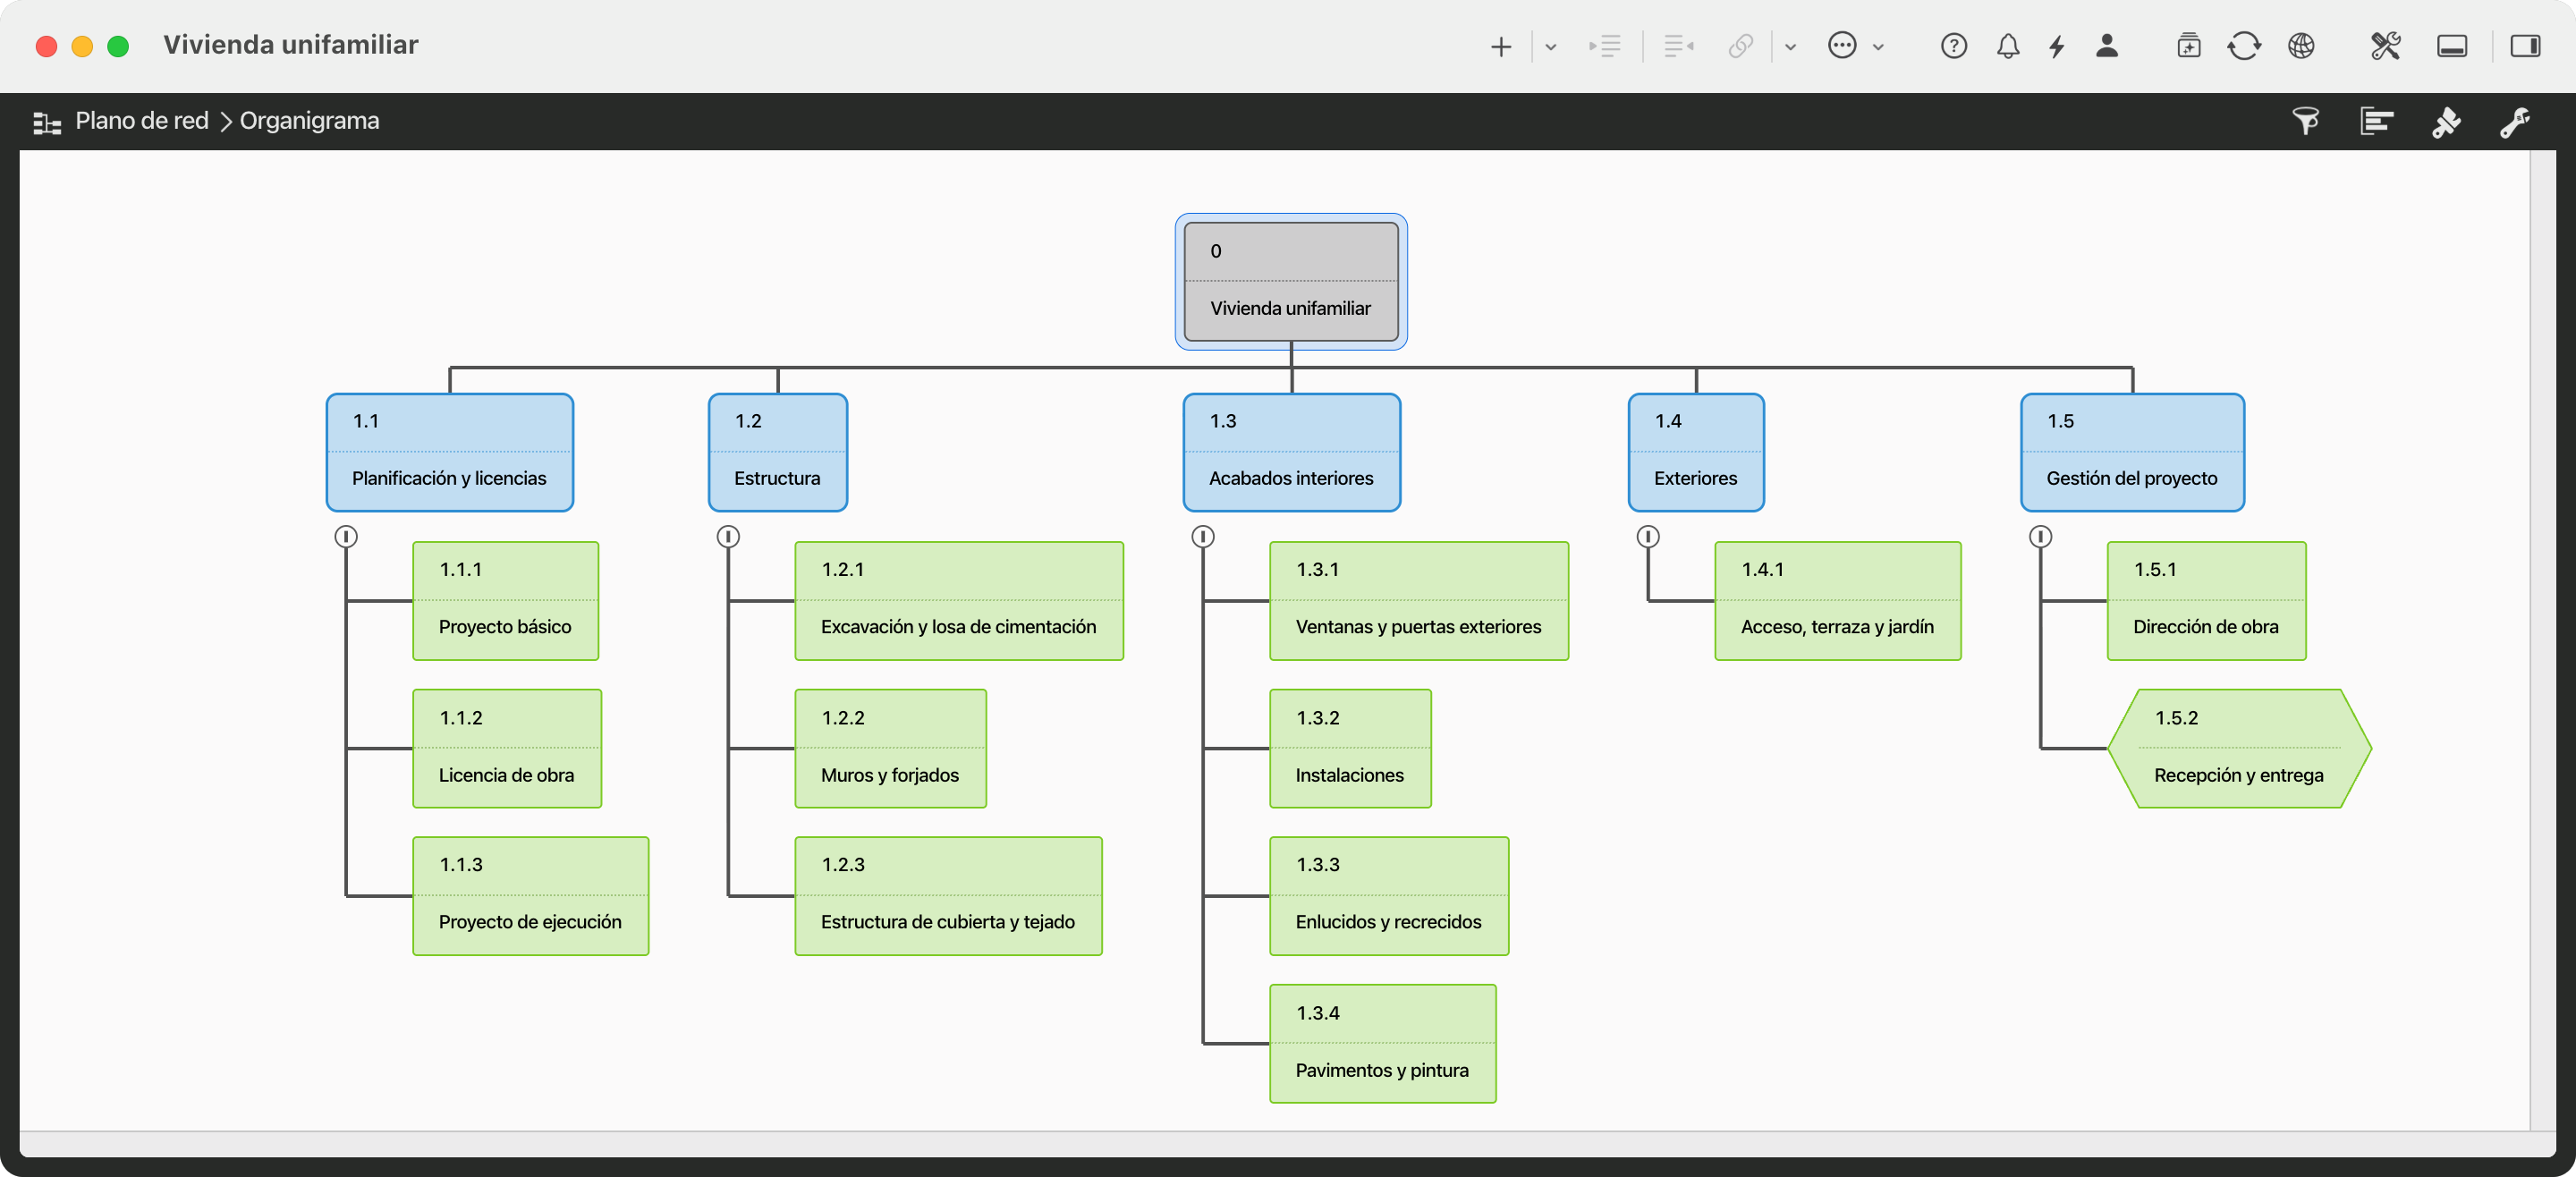2576x1177 pixels.
Task: Toggle the bottom panel view
Action: (2451, 46)
